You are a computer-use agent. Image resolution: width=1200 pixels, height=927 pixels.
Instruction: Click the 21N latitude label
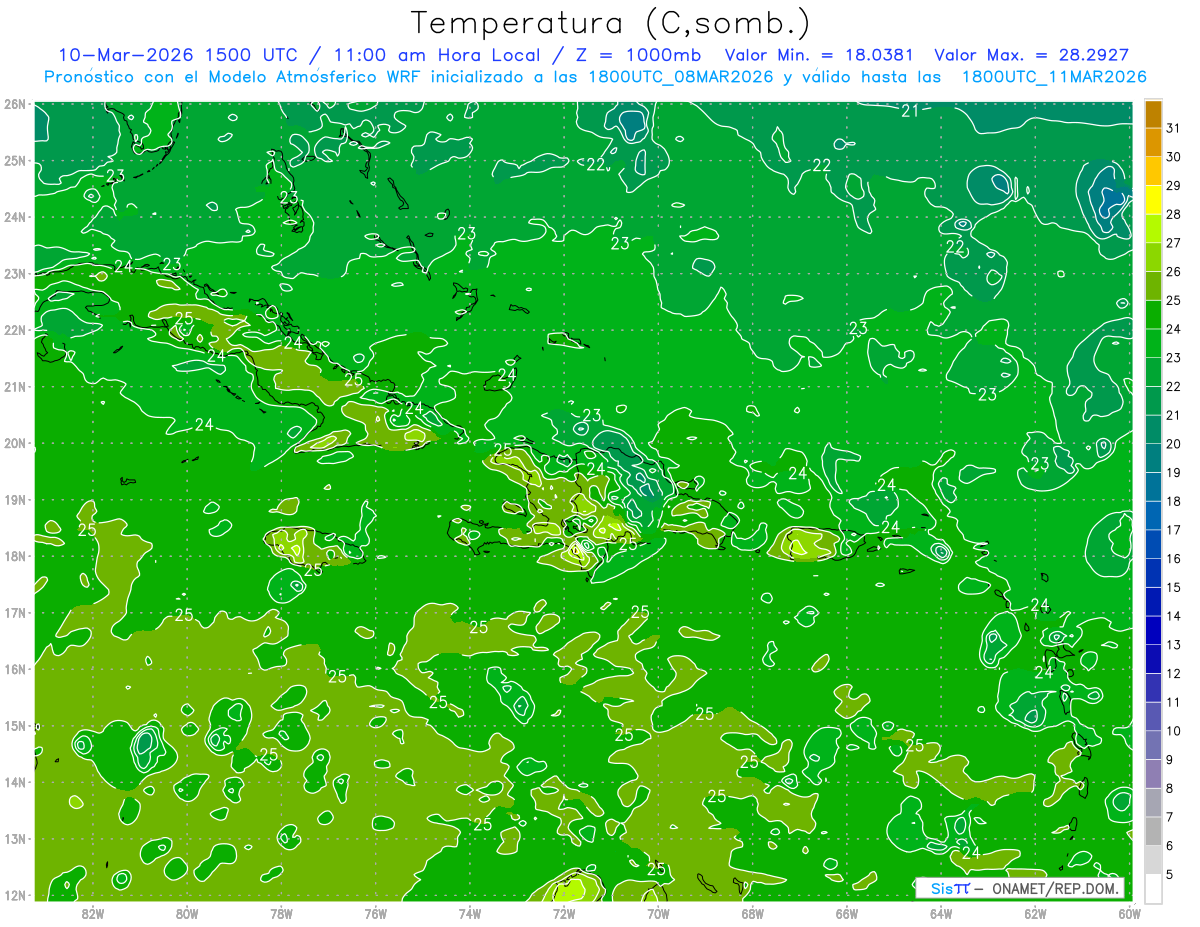click(x=15, y=387)
